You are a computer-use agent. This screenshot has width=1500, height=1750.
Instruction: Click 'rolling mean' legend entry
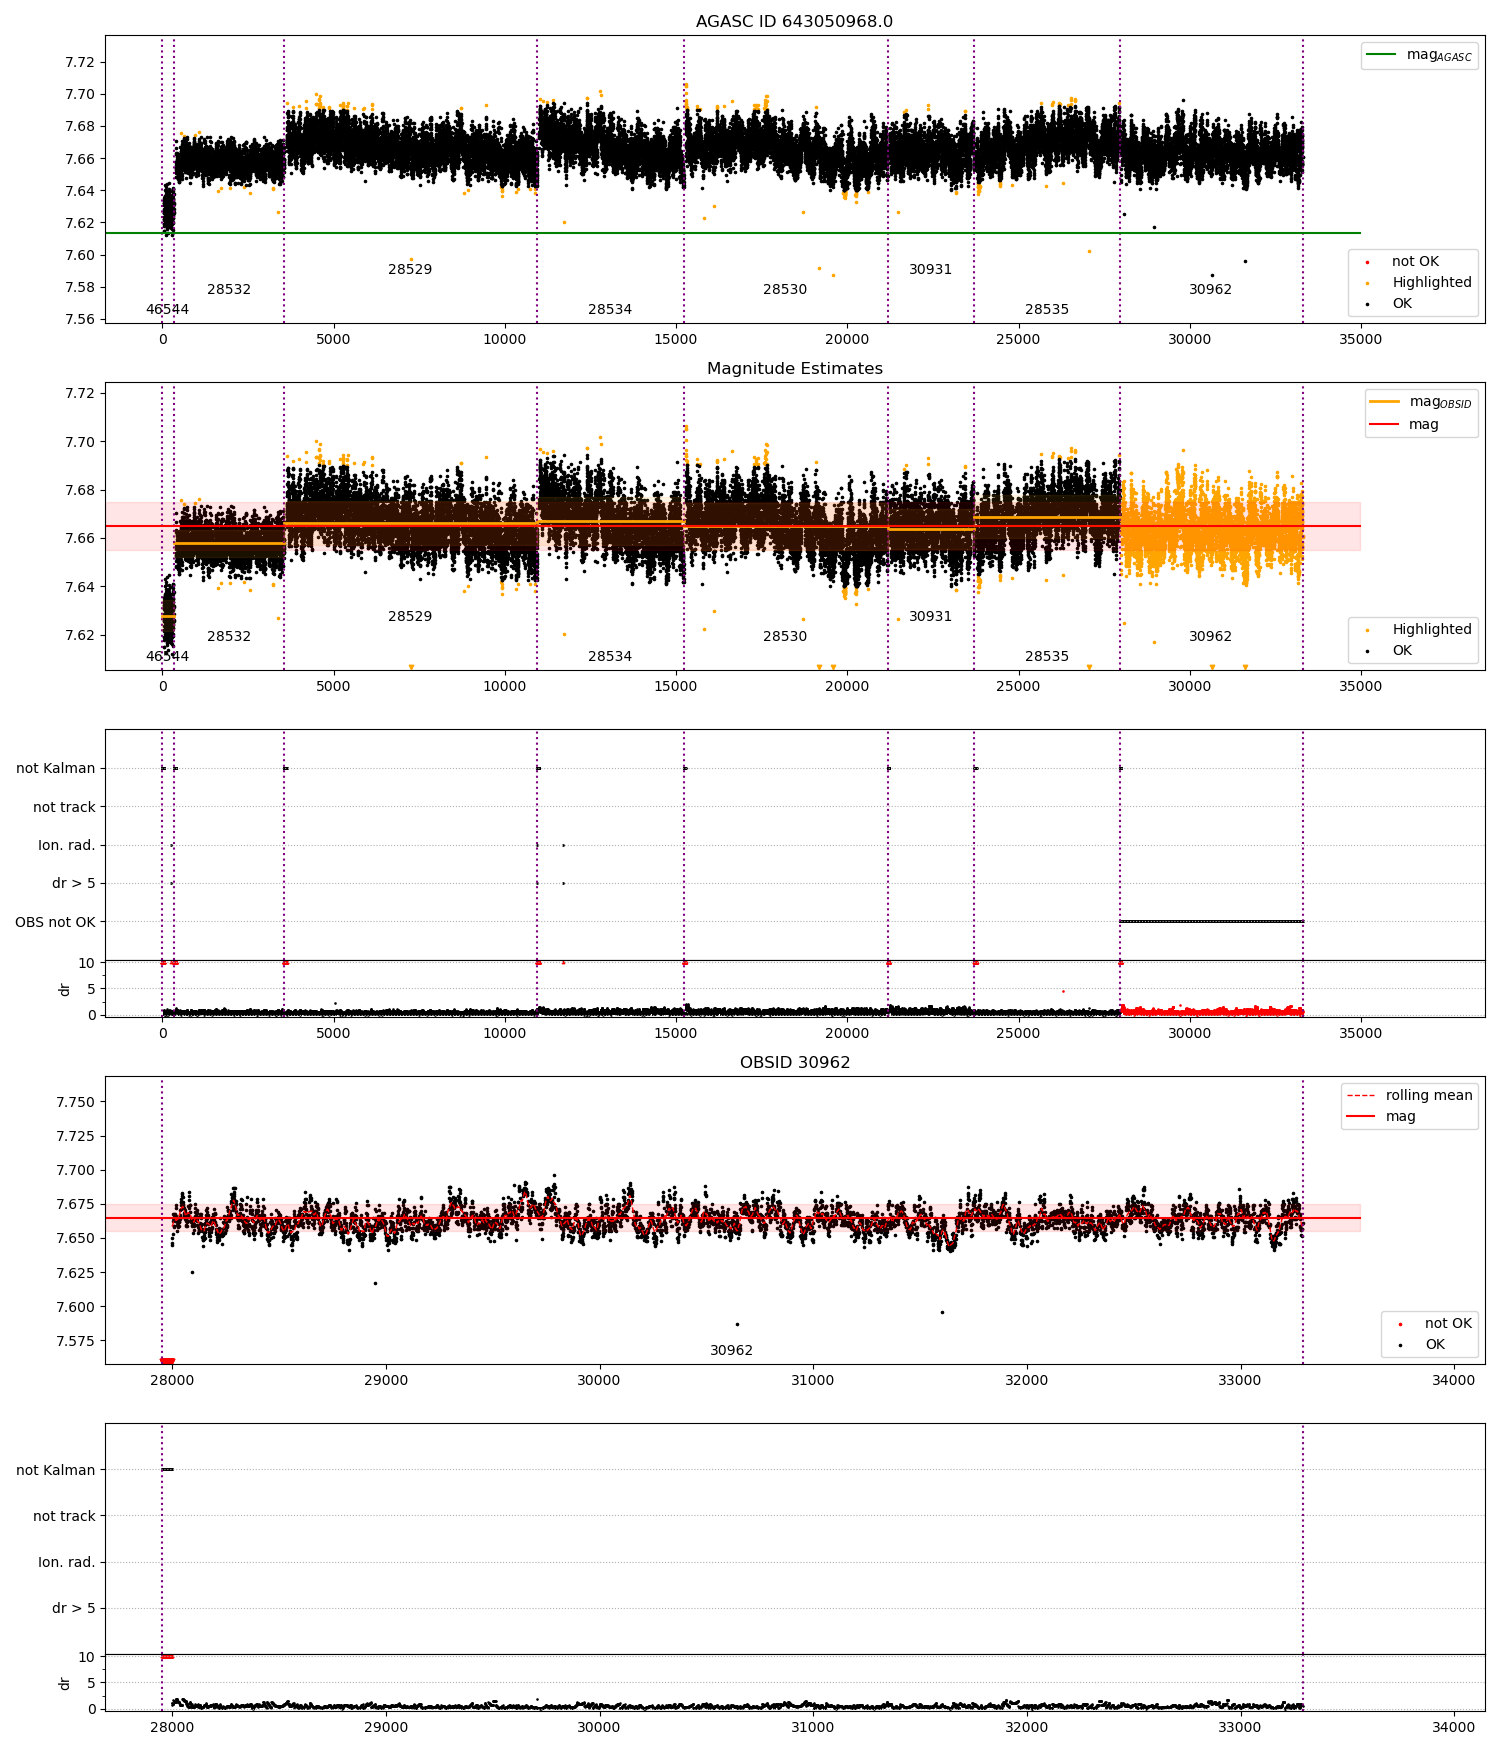coord(1409,1095)
